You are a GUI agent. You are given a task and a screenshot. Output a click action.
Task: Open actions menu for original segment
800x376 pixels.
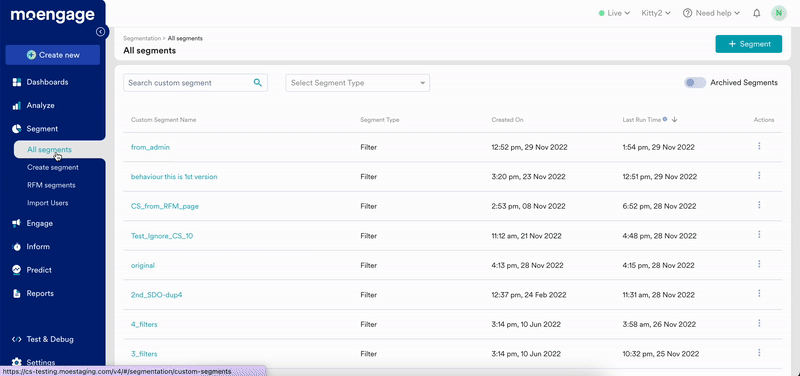point(759,264)
